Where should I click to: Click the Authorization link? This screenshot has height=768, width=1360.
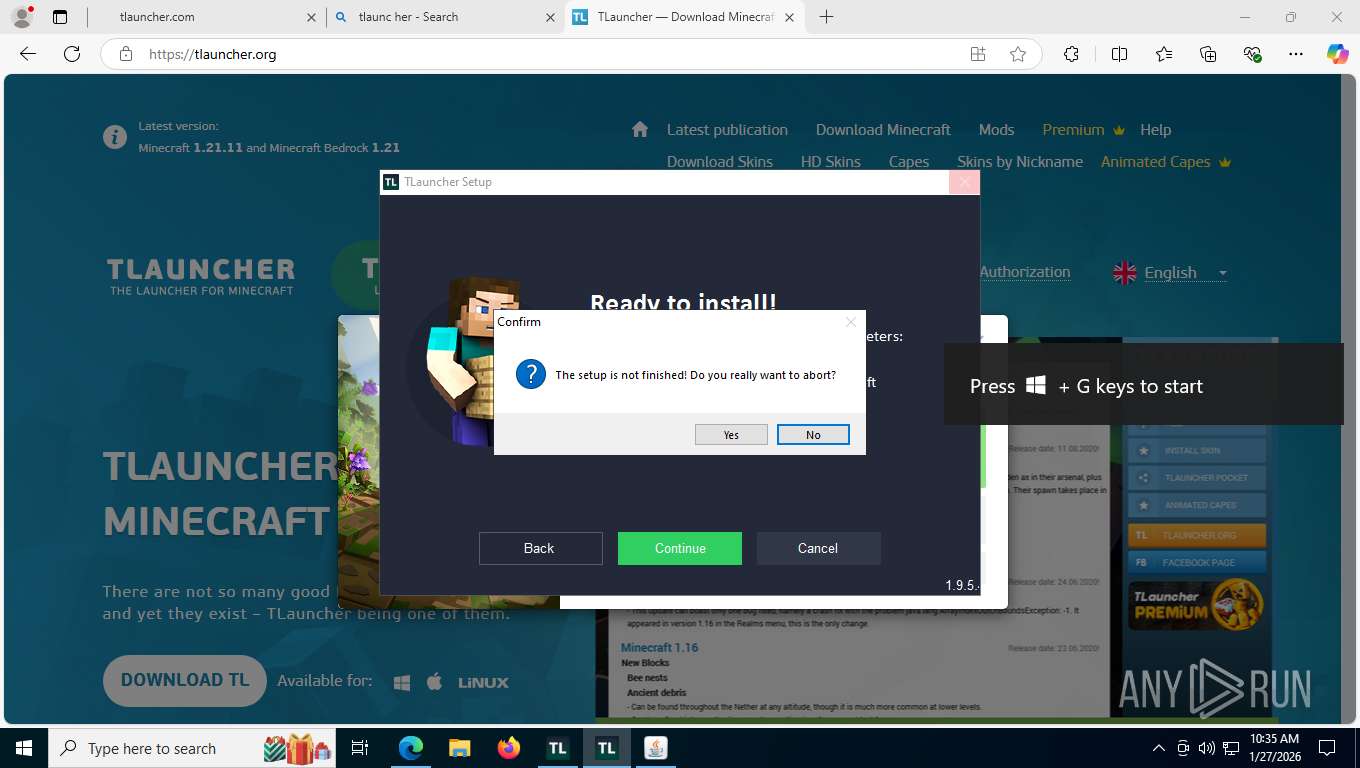(1025, 272)
